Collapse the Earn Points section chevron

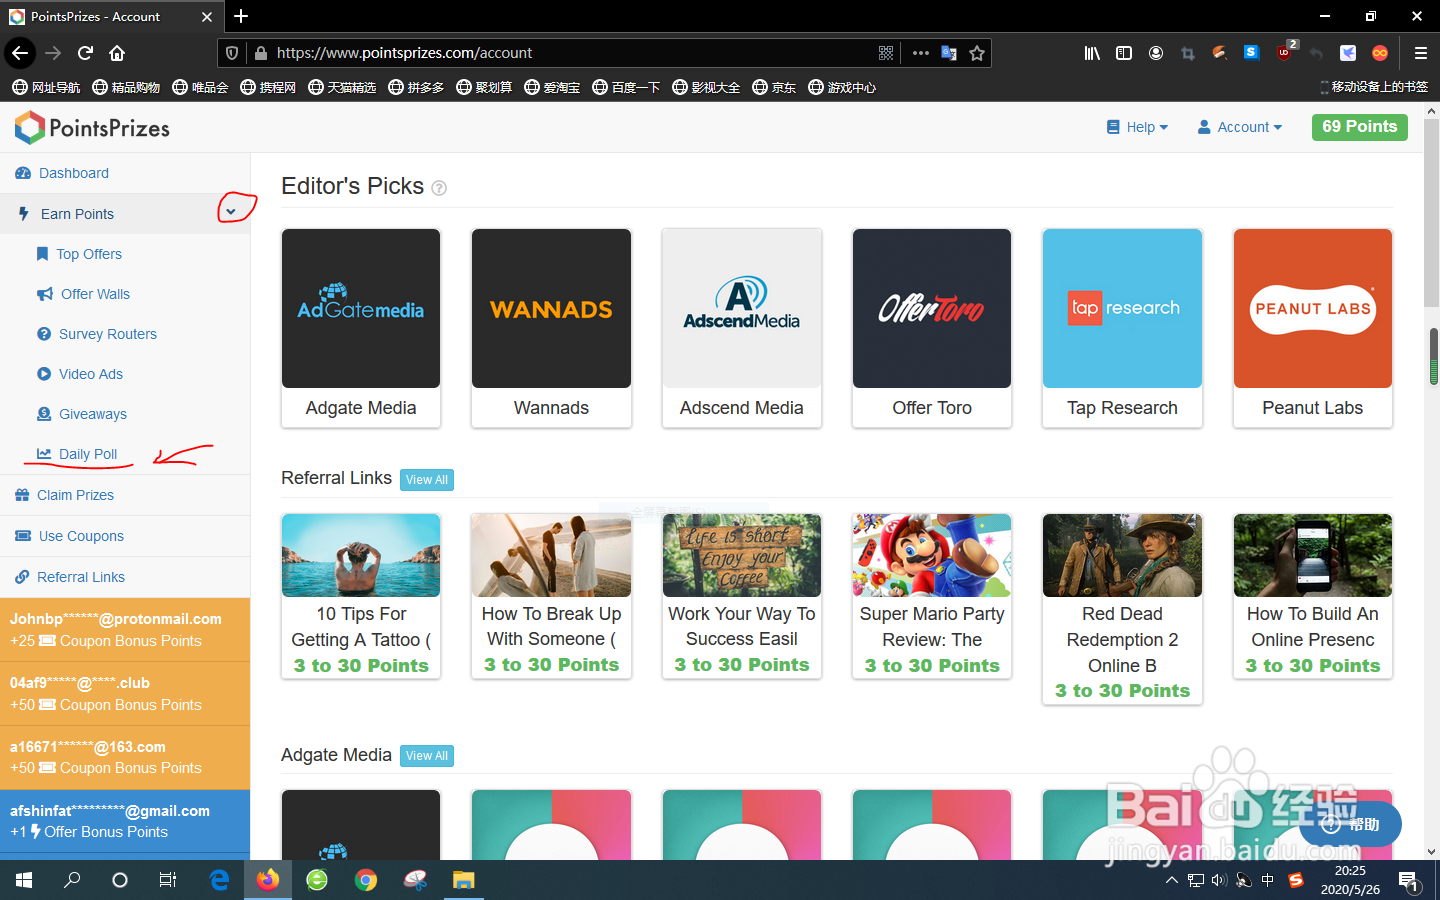pos(231,212)
